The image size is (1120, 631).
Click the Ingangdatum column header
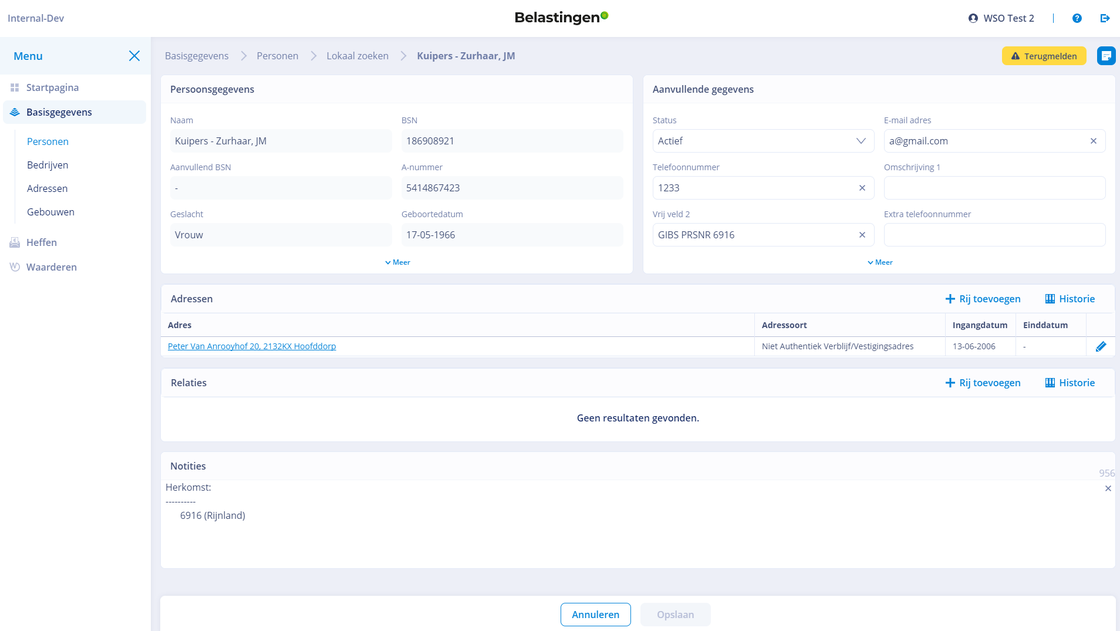[979, 325]
